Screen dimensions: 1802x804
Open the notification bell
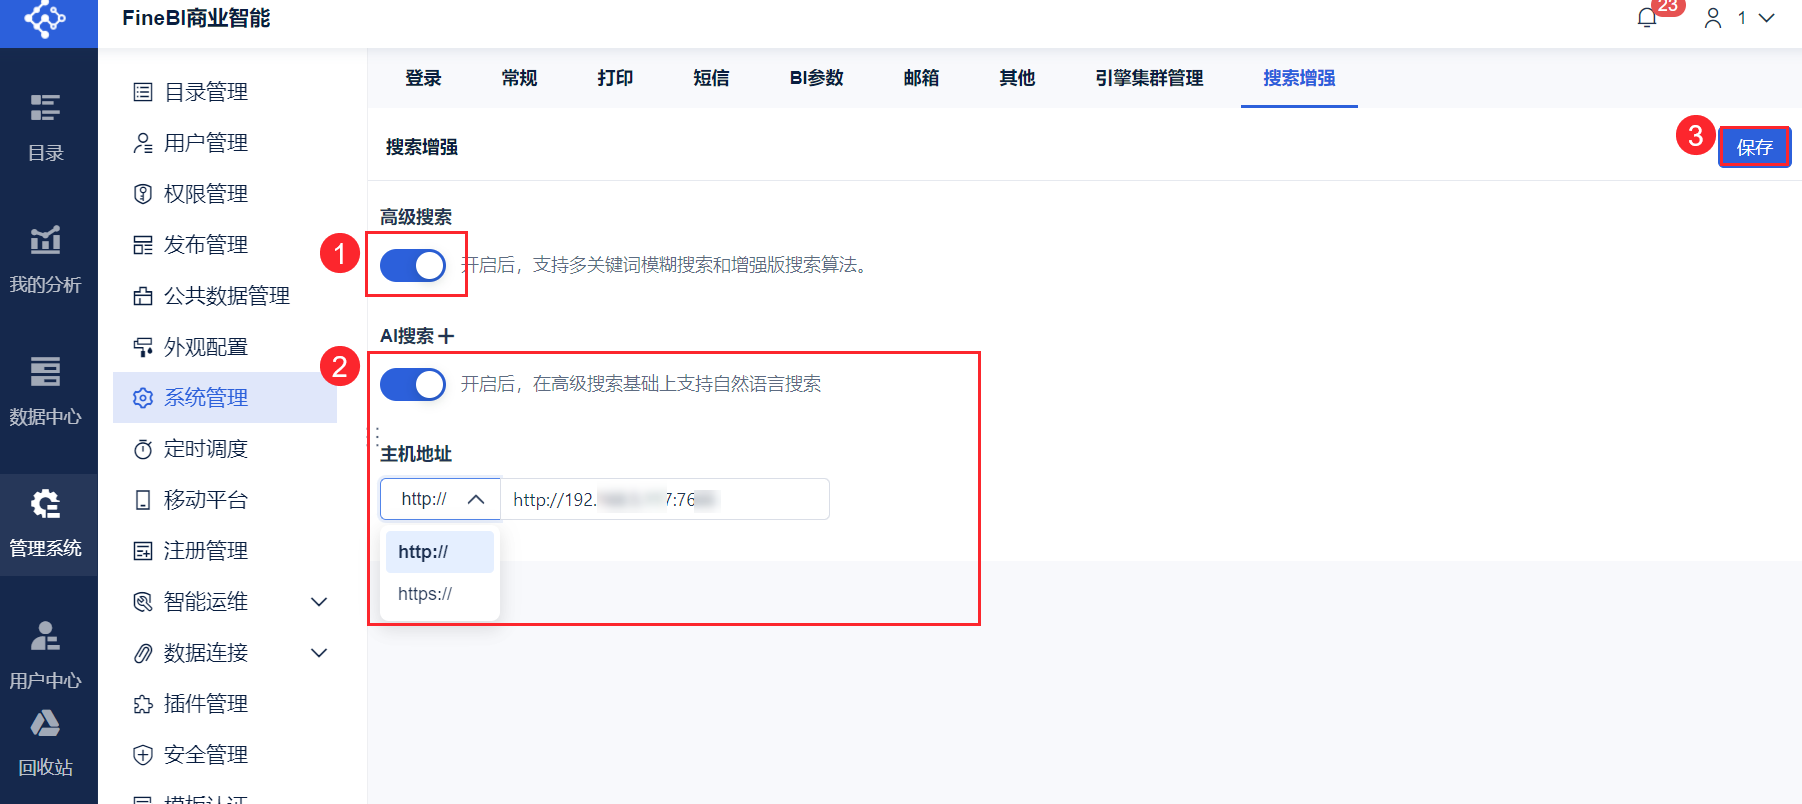point(1647,18)
